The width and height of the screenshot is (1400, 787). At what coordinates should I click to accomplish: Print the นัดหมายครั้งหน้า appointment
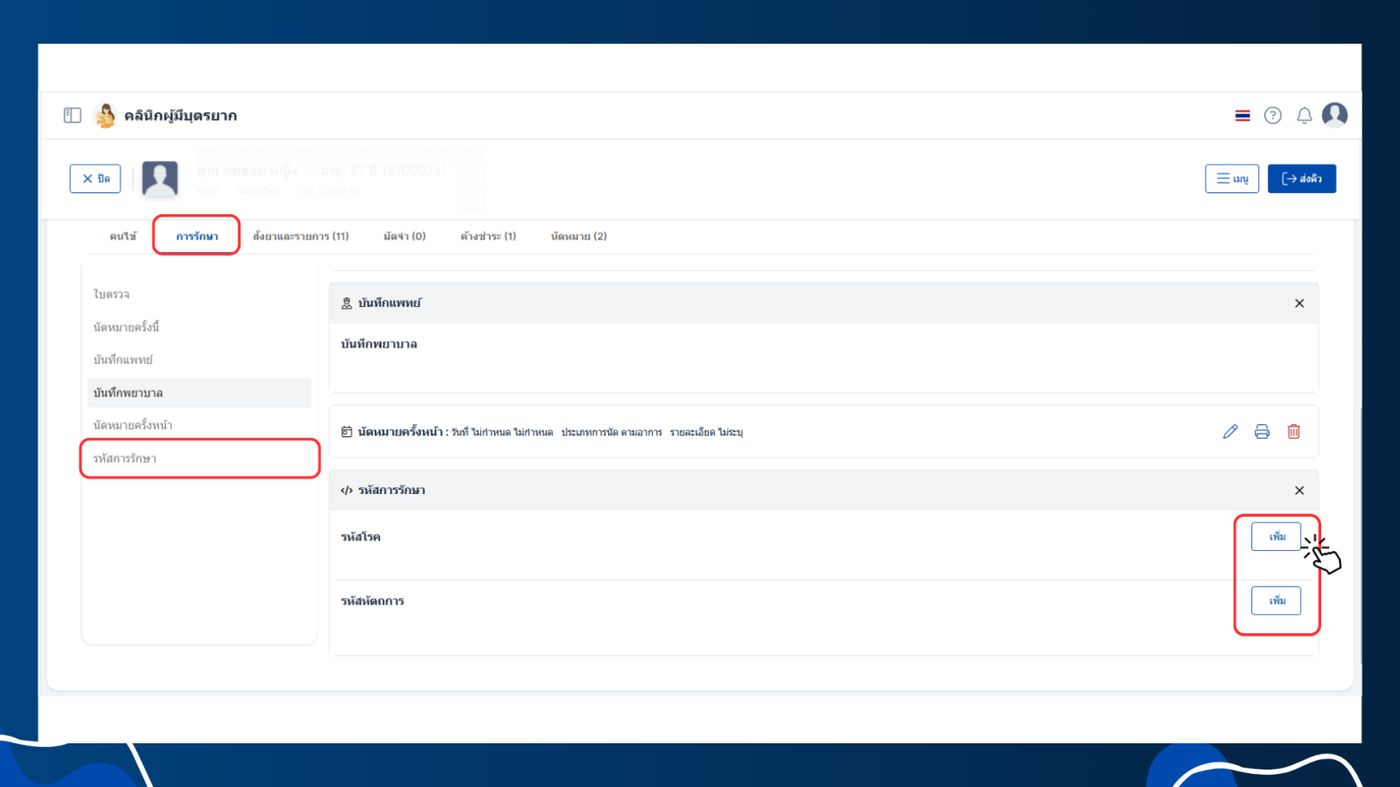(1262, 432)
